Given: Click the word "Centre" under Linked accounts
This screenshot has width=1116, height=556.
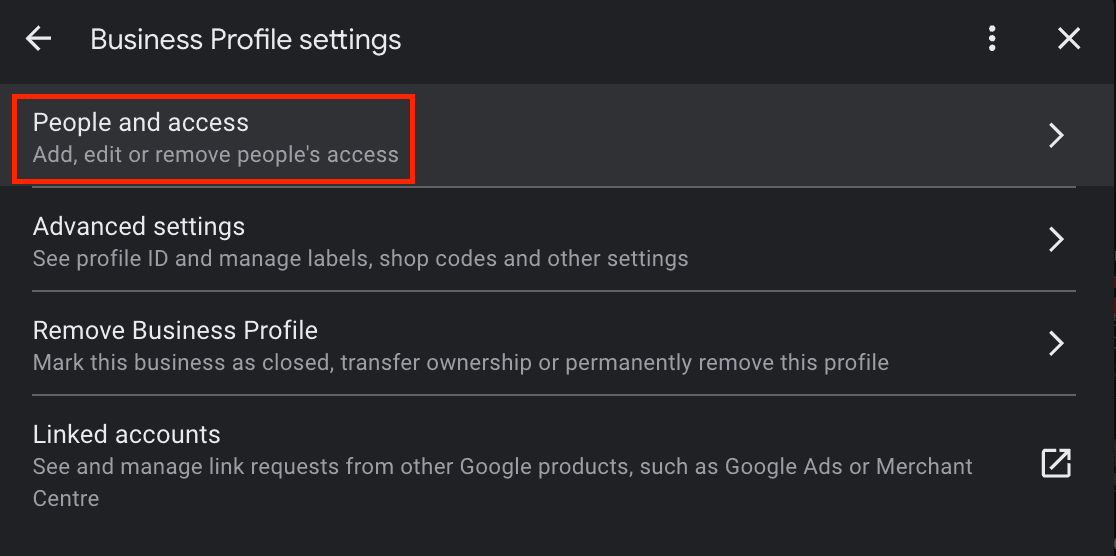Looking at the screenshot, I should [x=66, y=498].
